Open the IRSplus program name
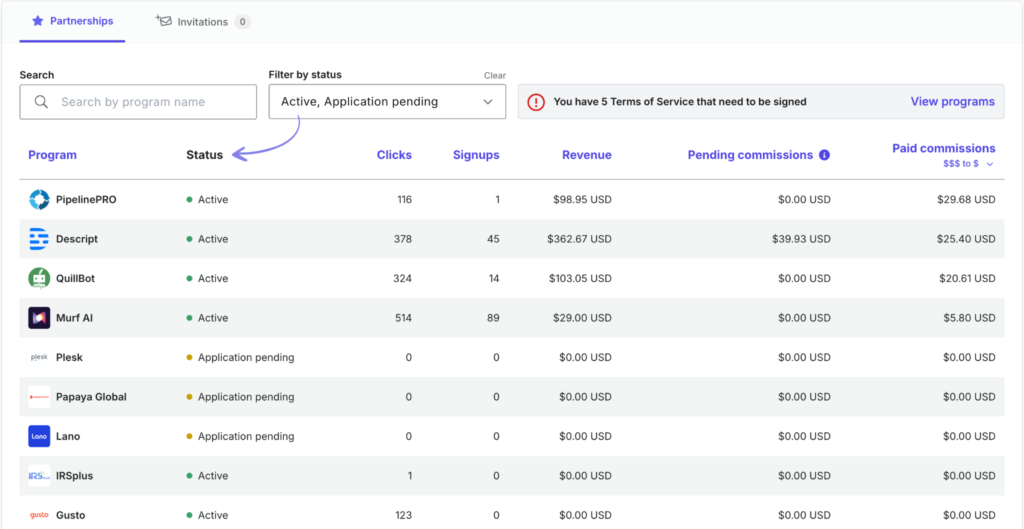 pyautogui.click(x=74, y=475)
